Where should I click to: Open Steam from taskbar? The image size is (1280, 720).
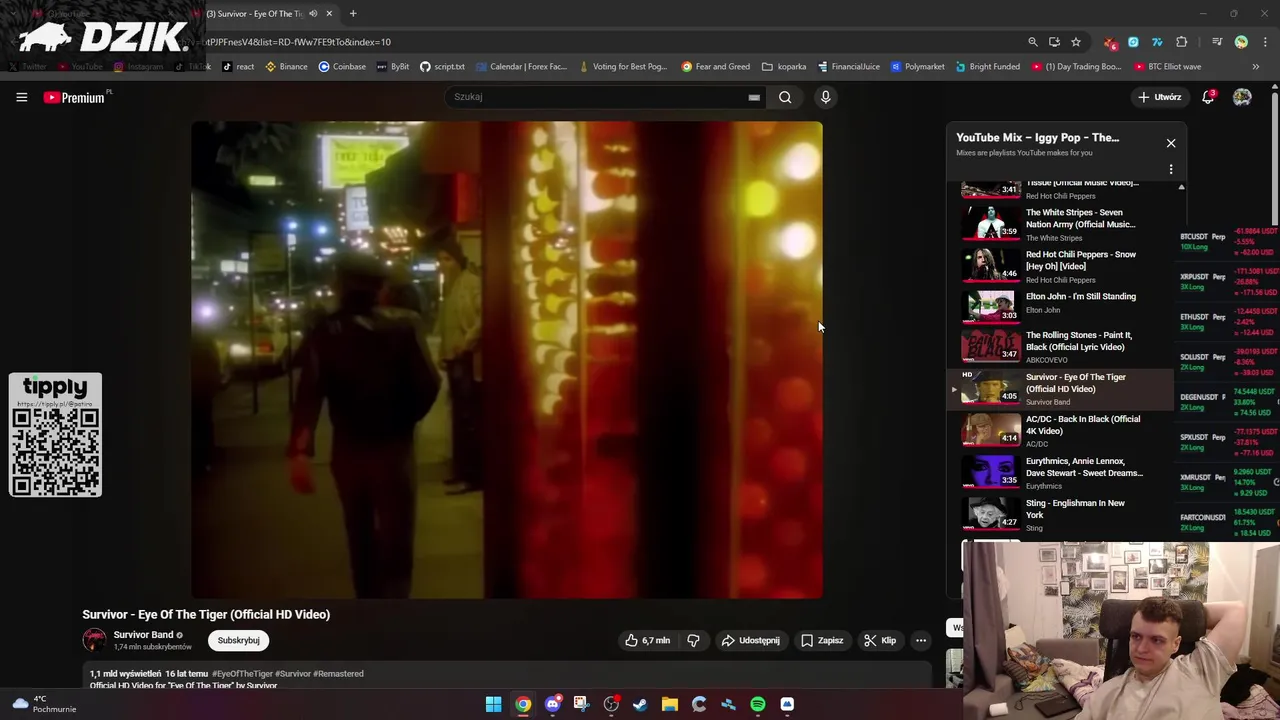640,704
